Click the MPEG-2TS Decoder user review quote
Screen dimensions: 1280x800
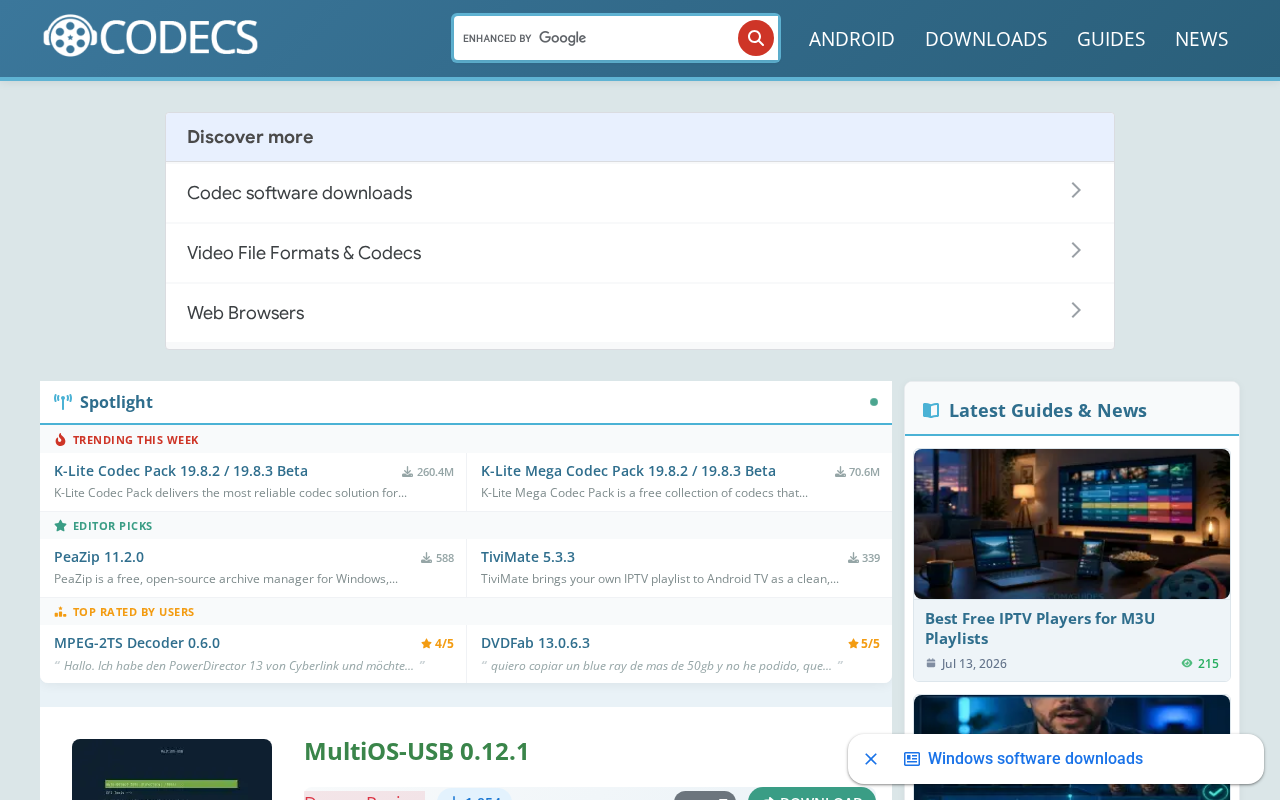(239, 666)
